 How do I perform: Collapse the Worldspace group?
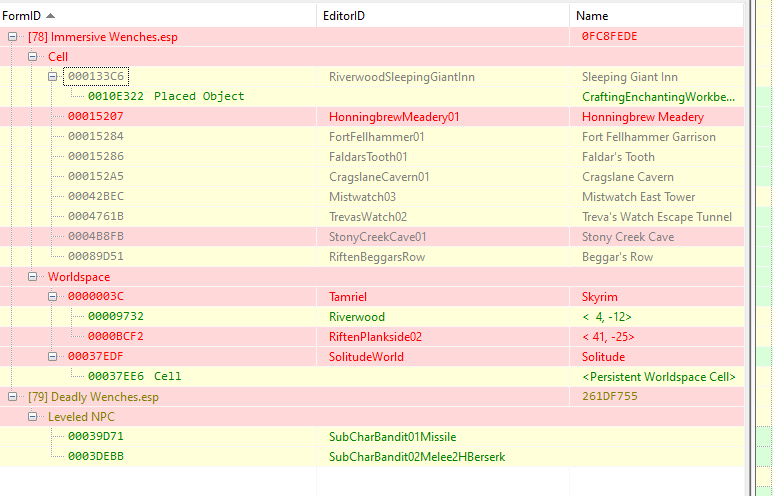33,277
